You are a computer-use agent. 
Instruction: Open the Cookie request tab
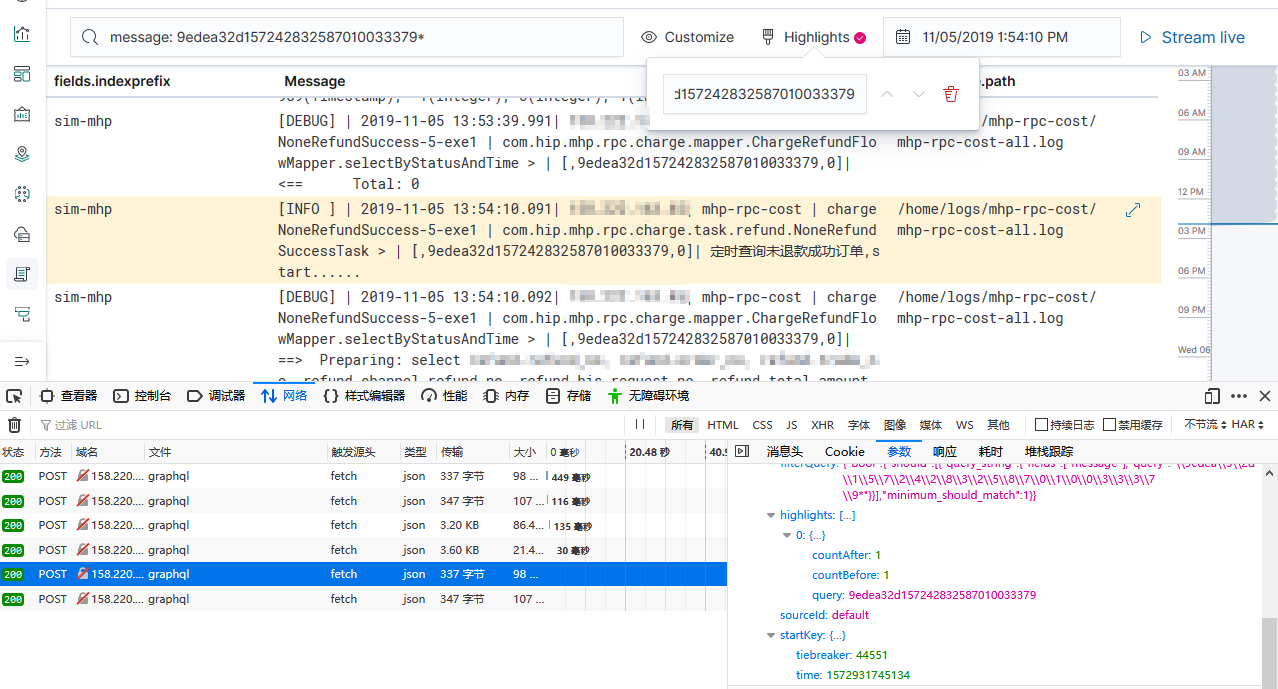(845, 452)
